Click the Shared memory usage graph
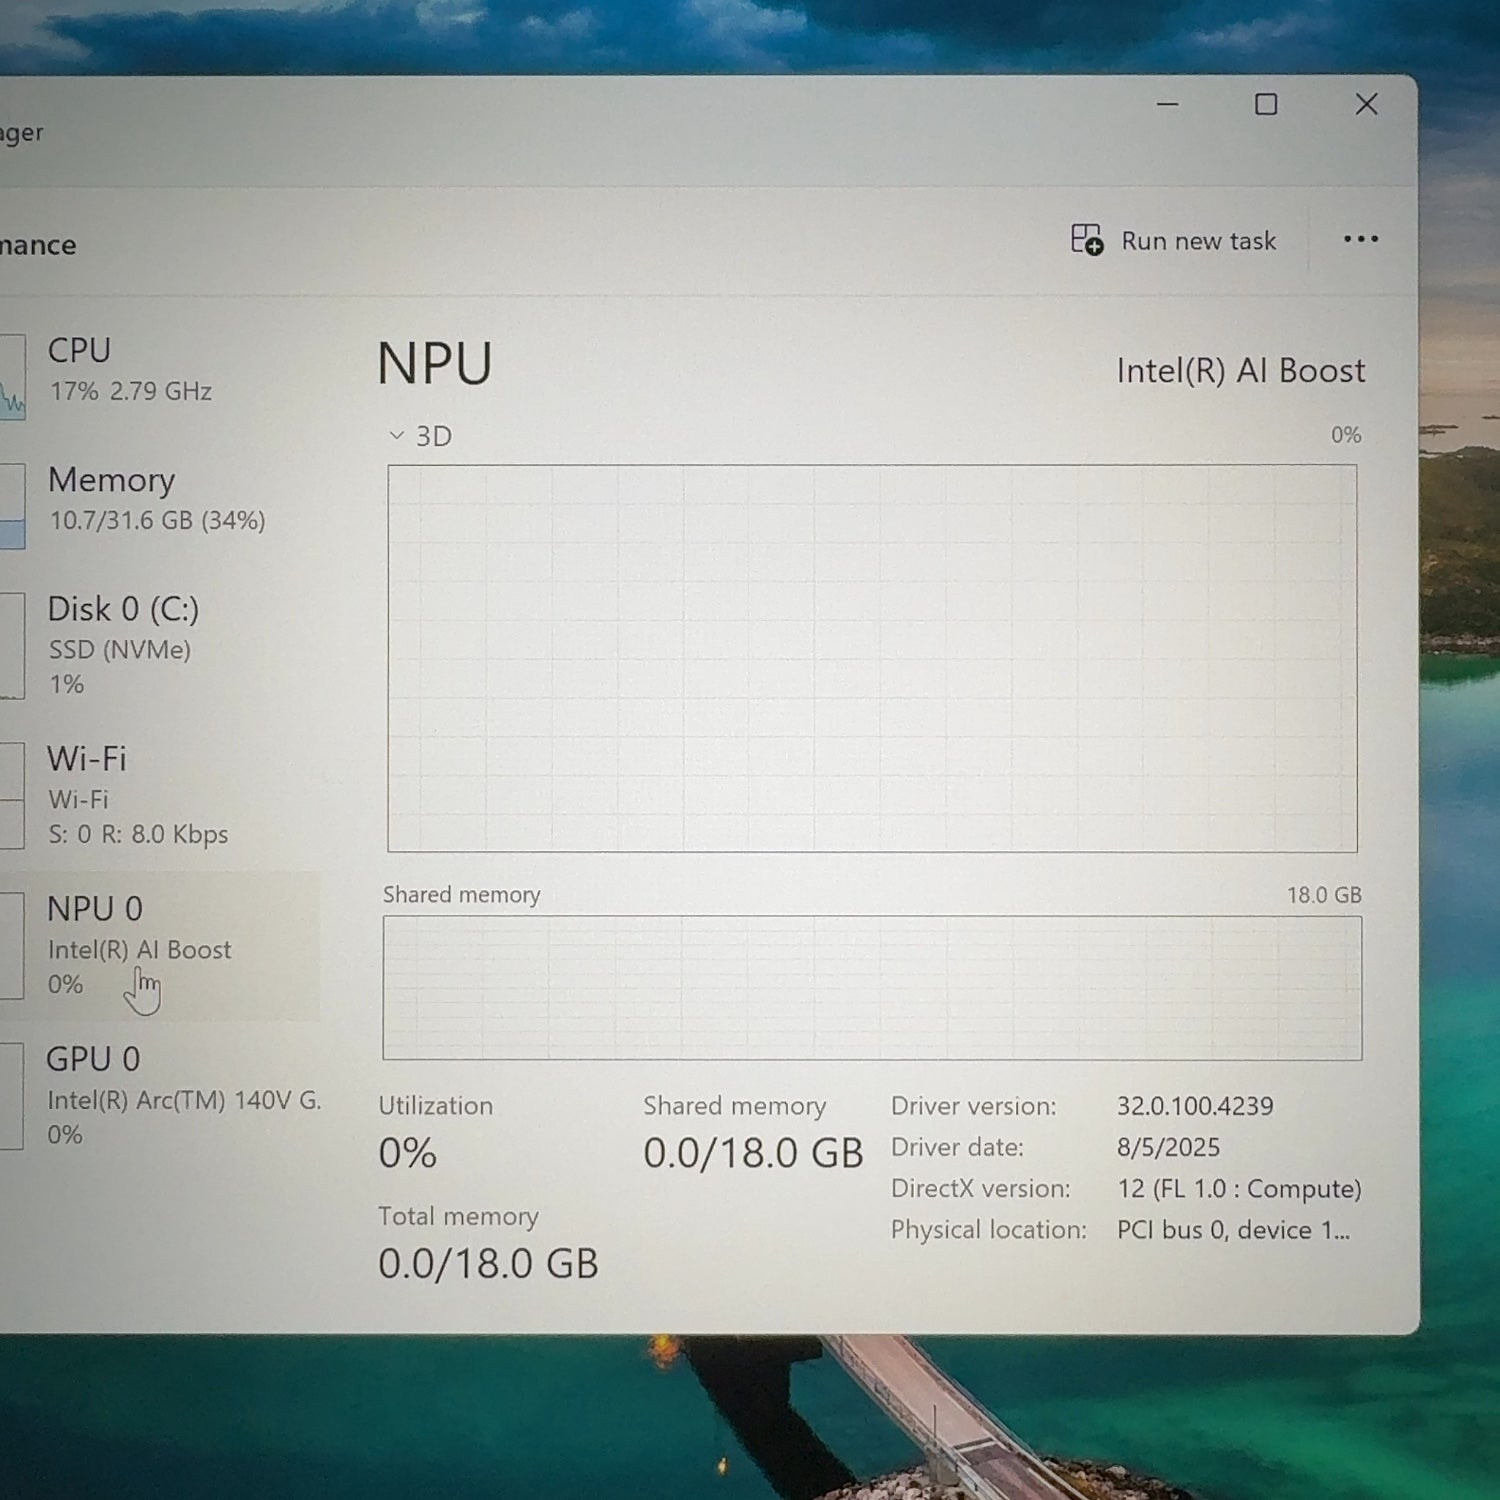 872,988
